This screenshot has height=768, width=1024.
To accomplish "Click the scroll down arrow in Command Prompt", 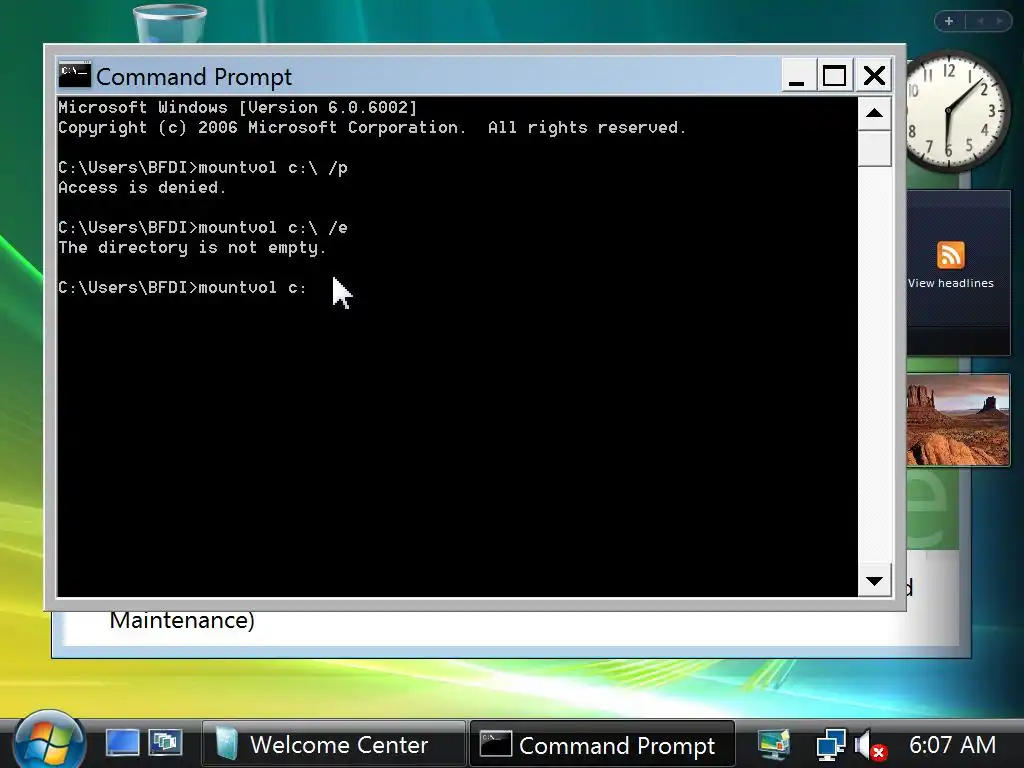I will click(874, 580).
